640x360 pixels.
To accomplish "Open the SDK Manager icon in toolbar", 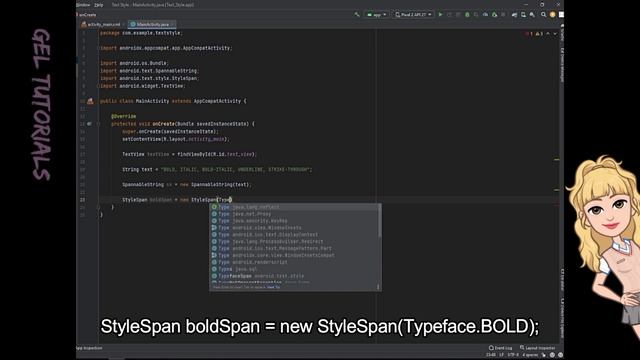I will click(x=532, y=15).
